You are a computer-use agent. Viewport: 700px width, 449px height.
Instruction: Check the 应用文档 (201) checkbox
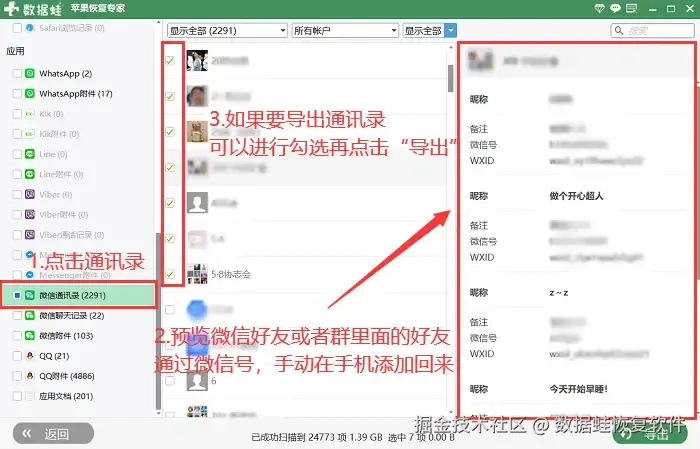[17, 396]
